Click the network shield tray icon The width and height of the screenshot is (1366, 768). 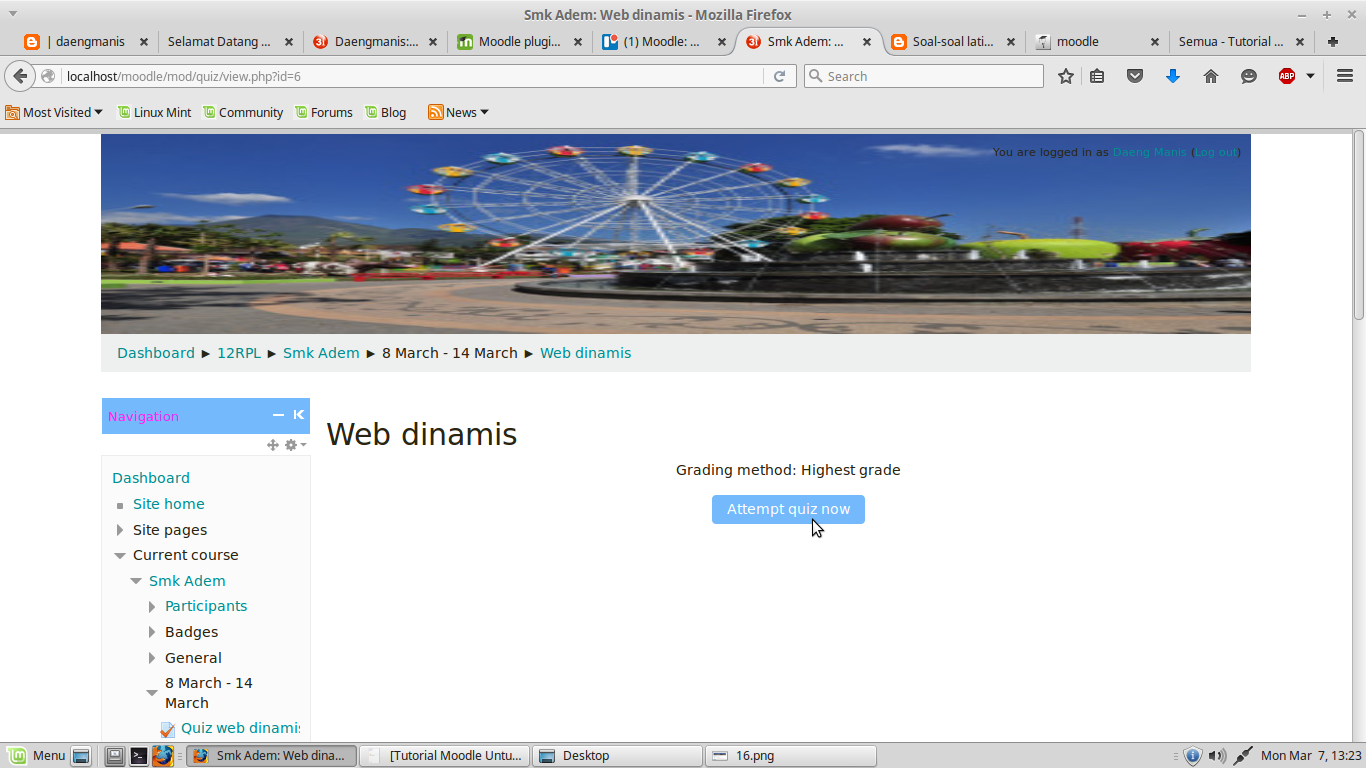[x=1192, y=756]
